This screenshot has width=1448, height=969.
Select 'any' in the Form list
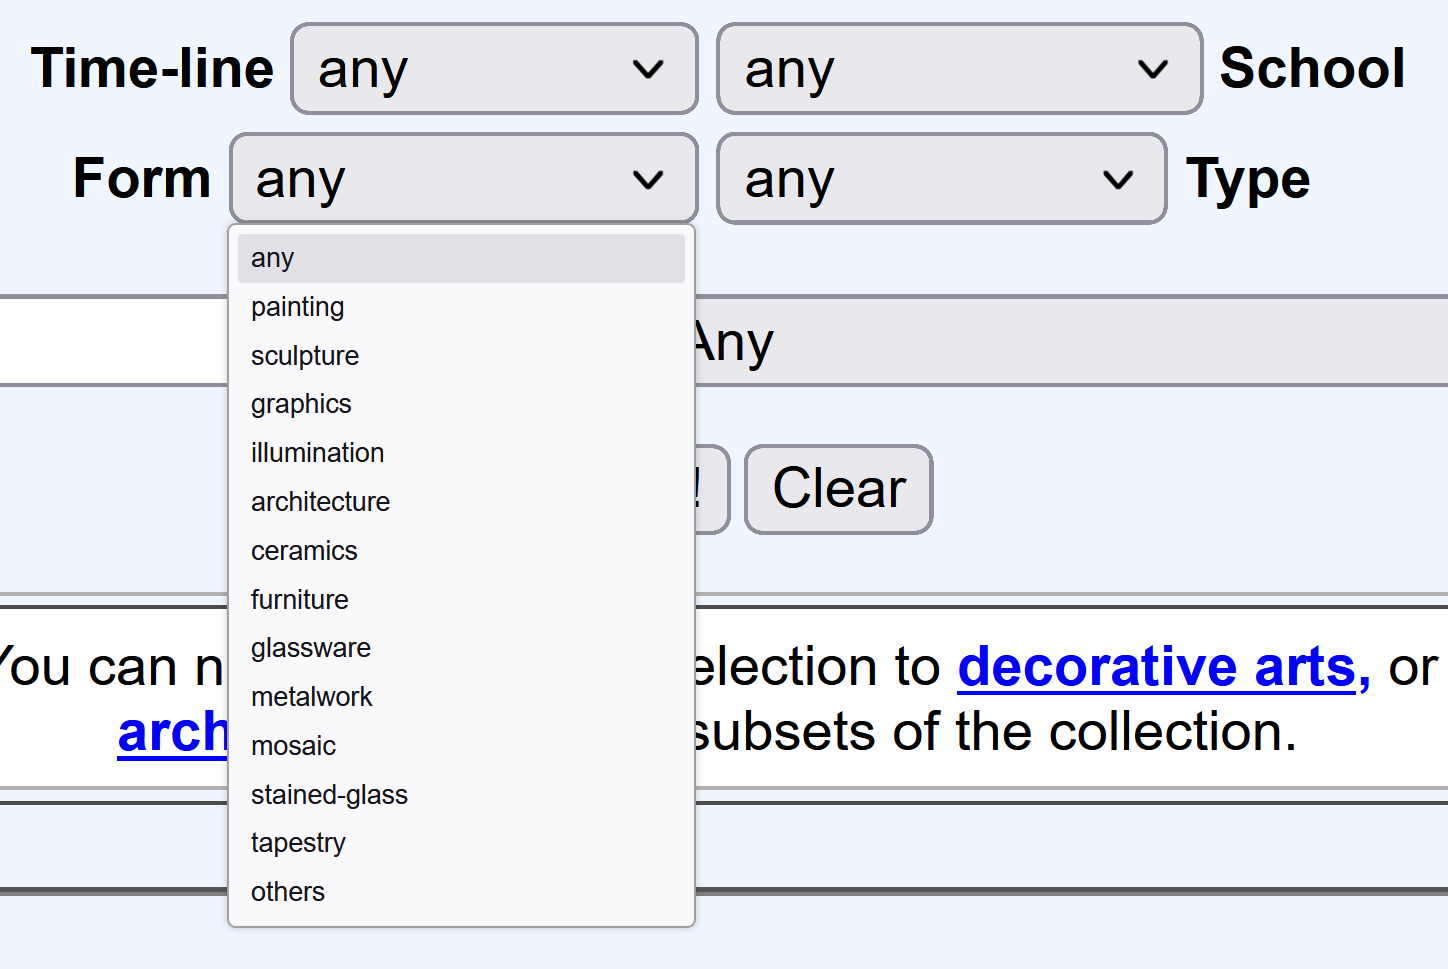461,258
